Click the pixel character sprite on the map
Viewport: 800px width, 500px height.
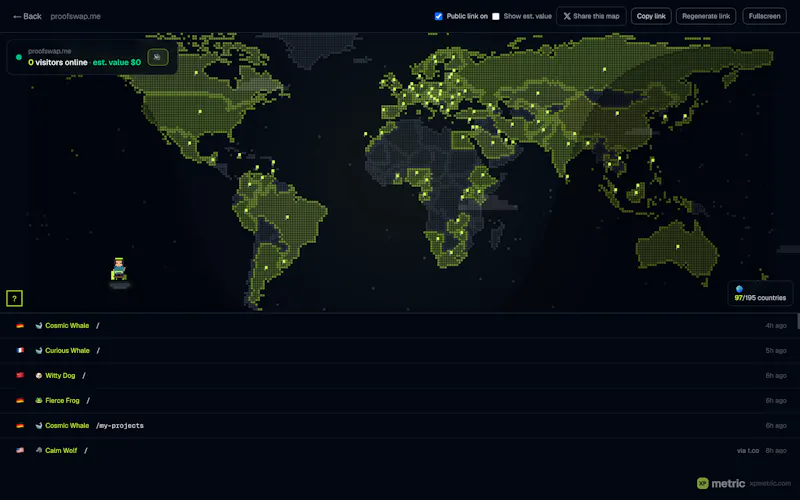(x=119, y=269)
